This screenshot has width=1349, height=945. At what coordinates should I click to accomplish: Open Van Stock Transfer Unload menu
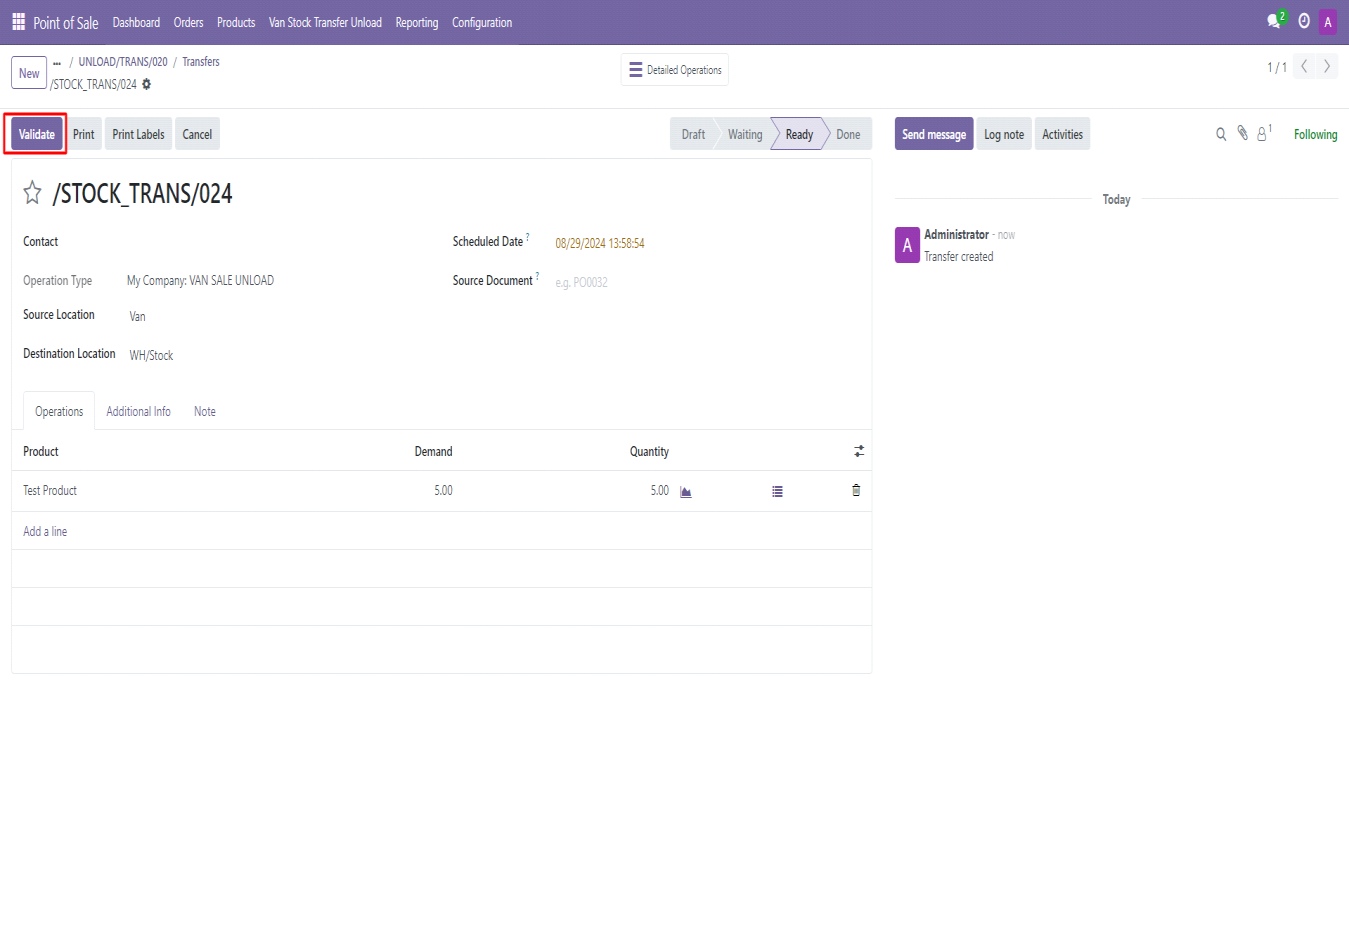pyautogui.click(x=325, y=22)
